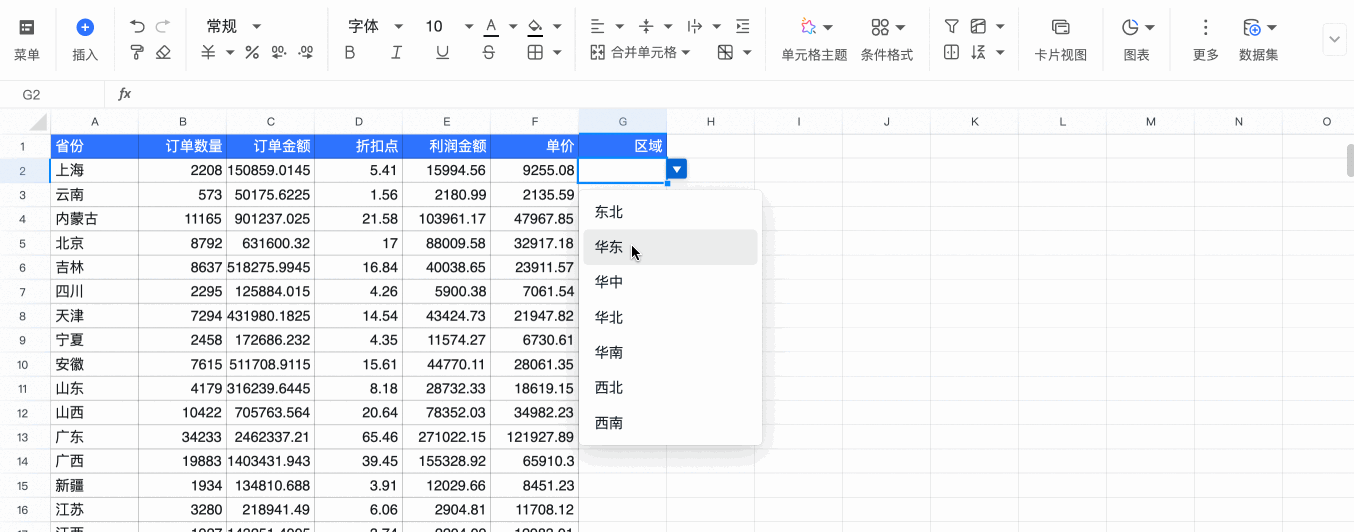Click the 条件格式 icon
The height and width of the screenshot is (532, 1354).
879,27
